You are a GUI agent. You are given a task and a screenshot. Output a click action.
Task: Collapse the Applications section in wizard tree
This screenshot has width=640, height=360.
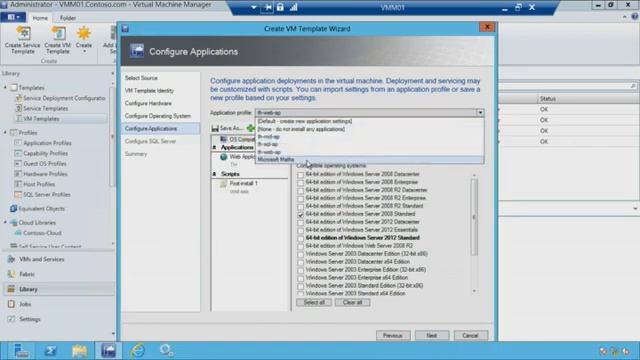coord(214,147)
